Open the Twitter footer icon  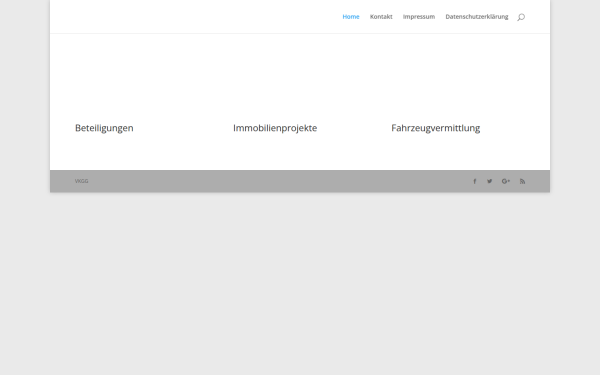tap(489, 181)
